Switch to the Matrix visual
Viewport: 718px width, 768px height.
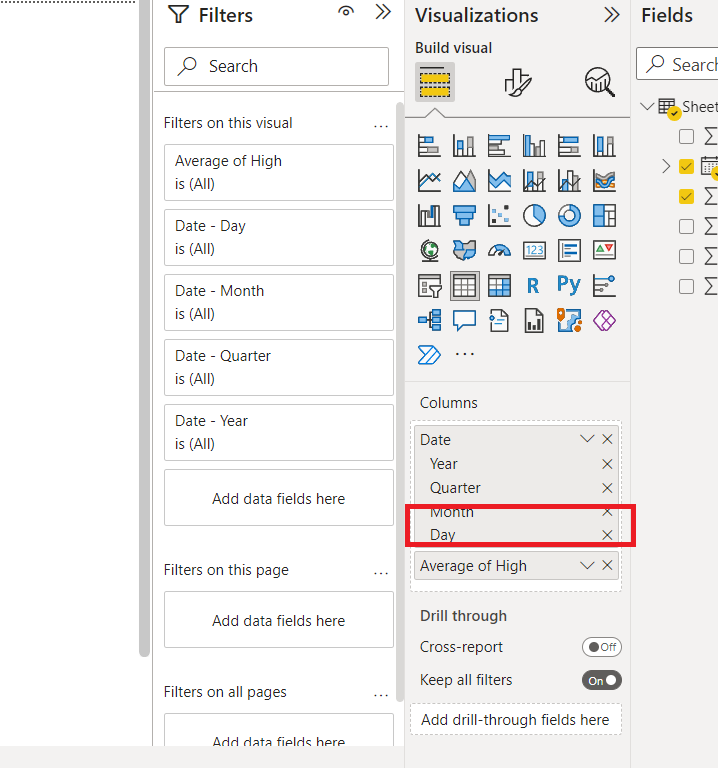coord(499,286)
